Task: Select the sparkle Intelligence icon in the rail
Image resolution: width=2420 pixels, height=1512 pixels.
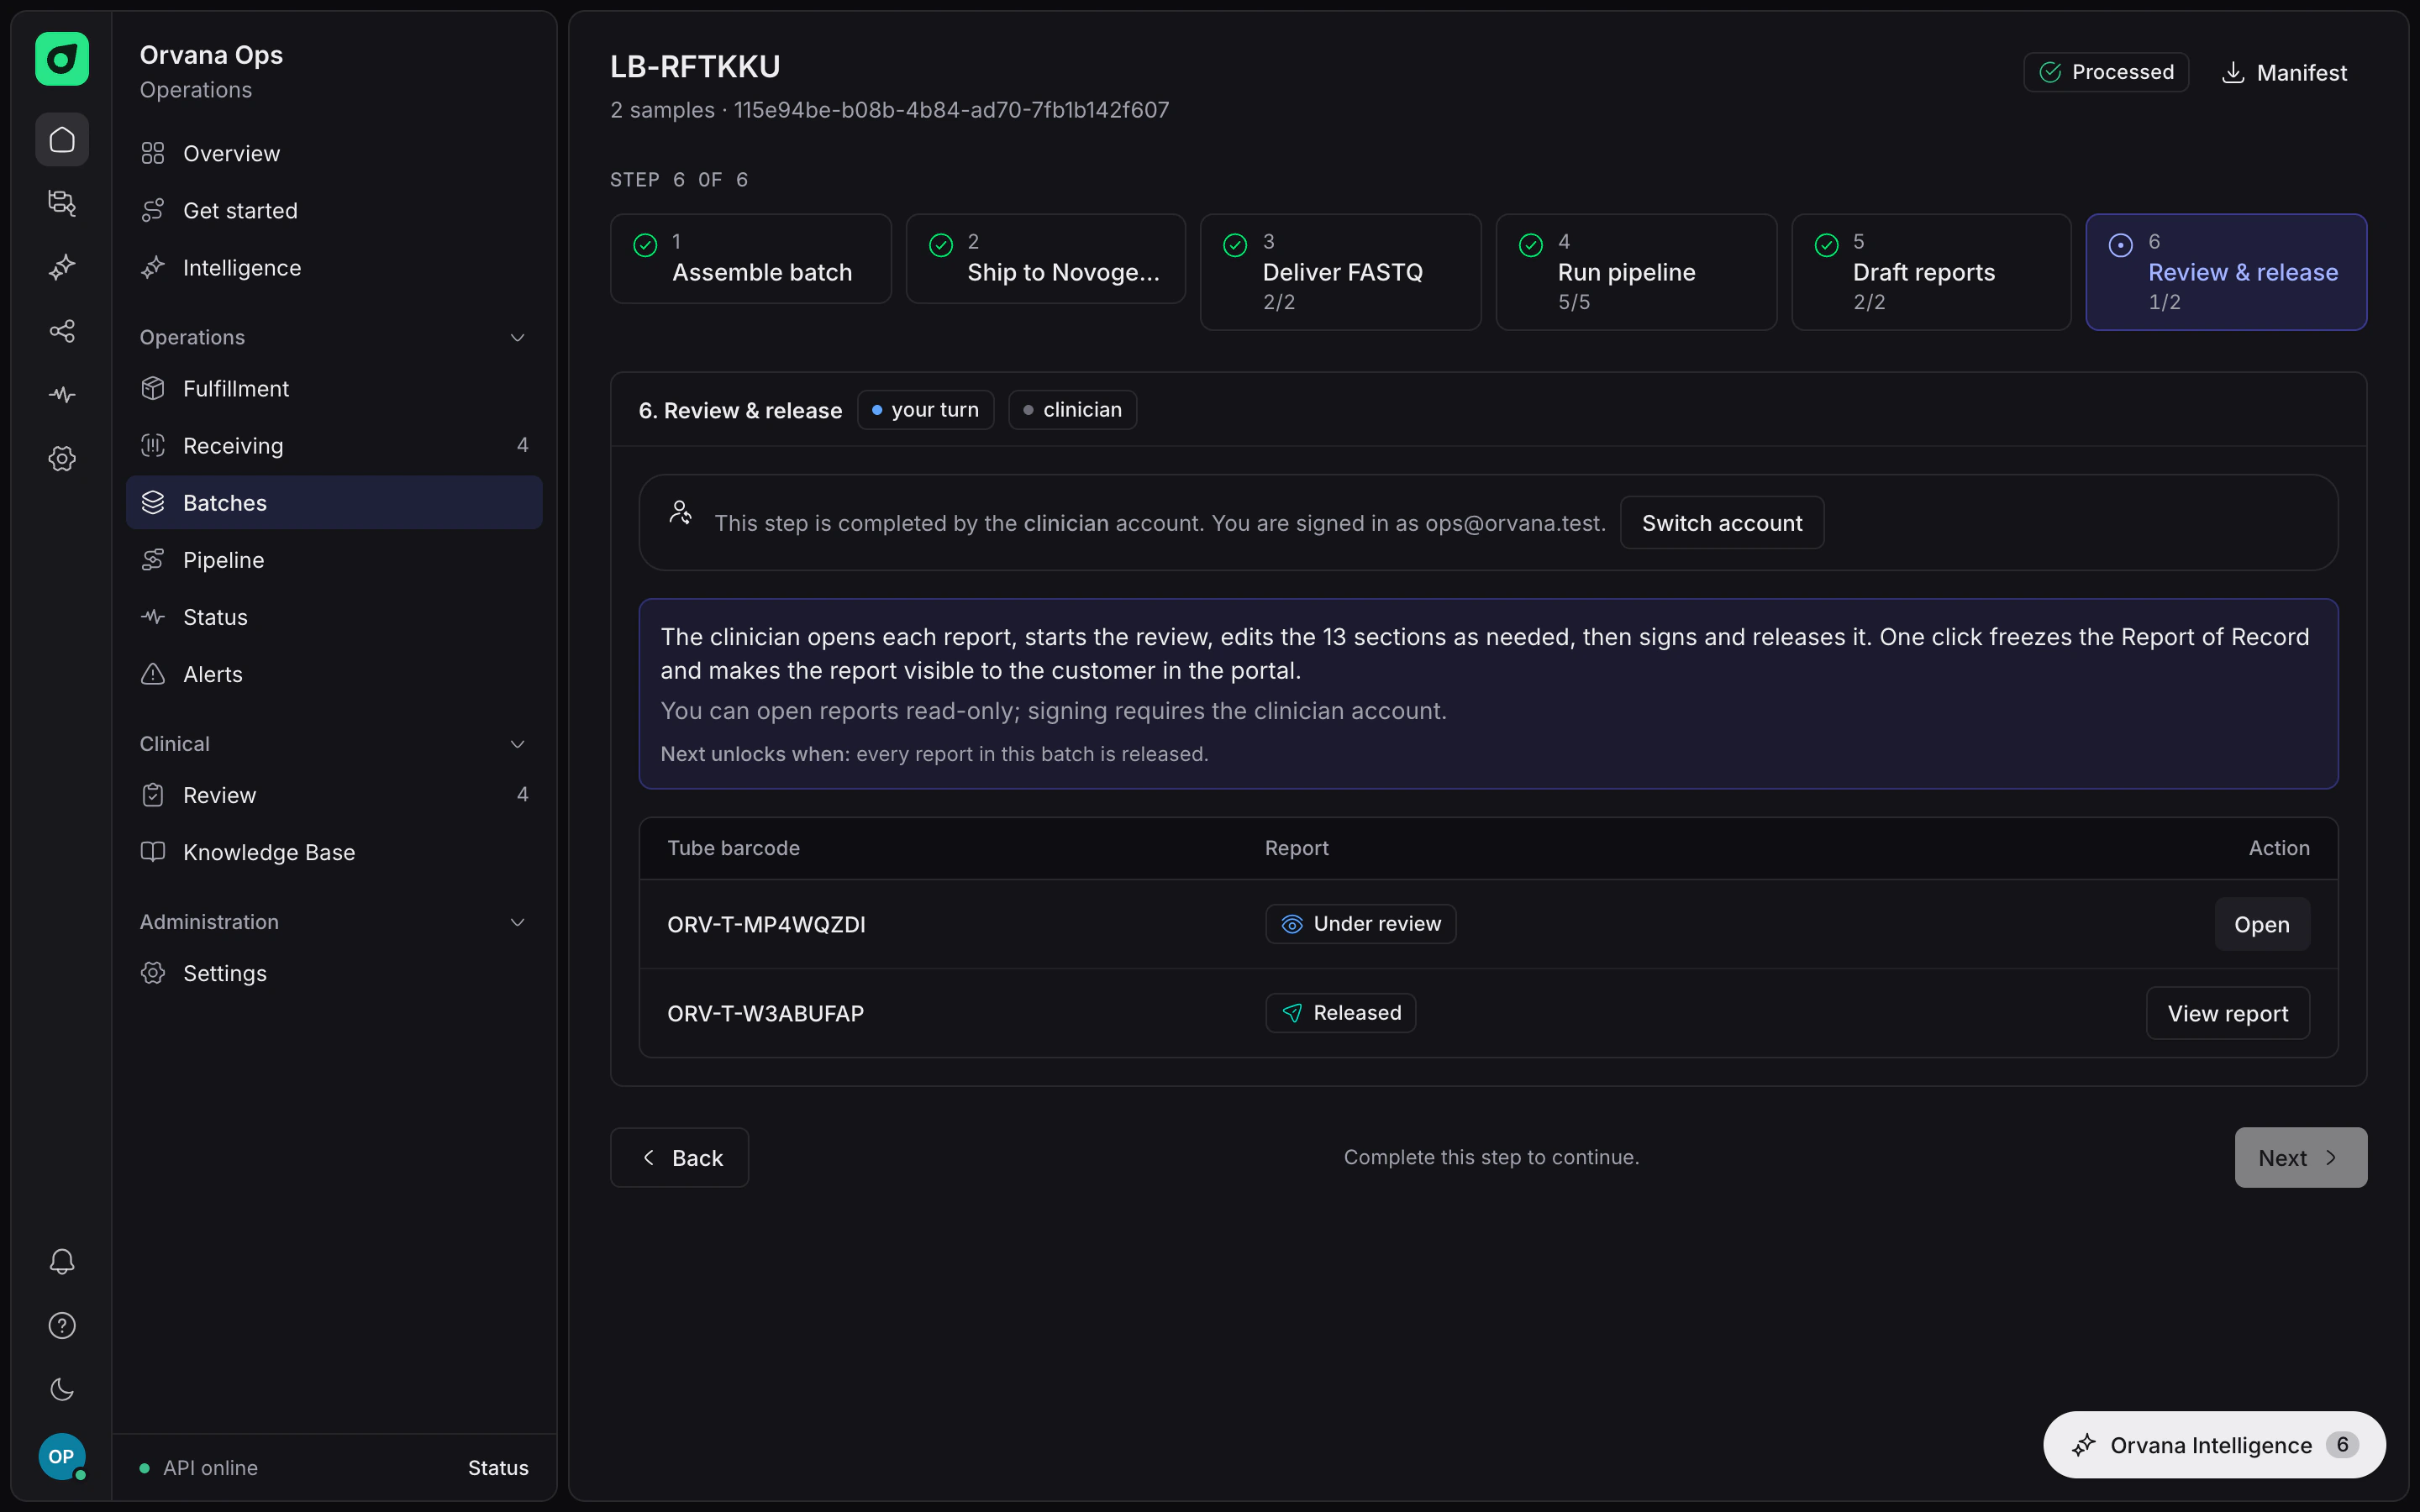Action: [x=62, y=267]
